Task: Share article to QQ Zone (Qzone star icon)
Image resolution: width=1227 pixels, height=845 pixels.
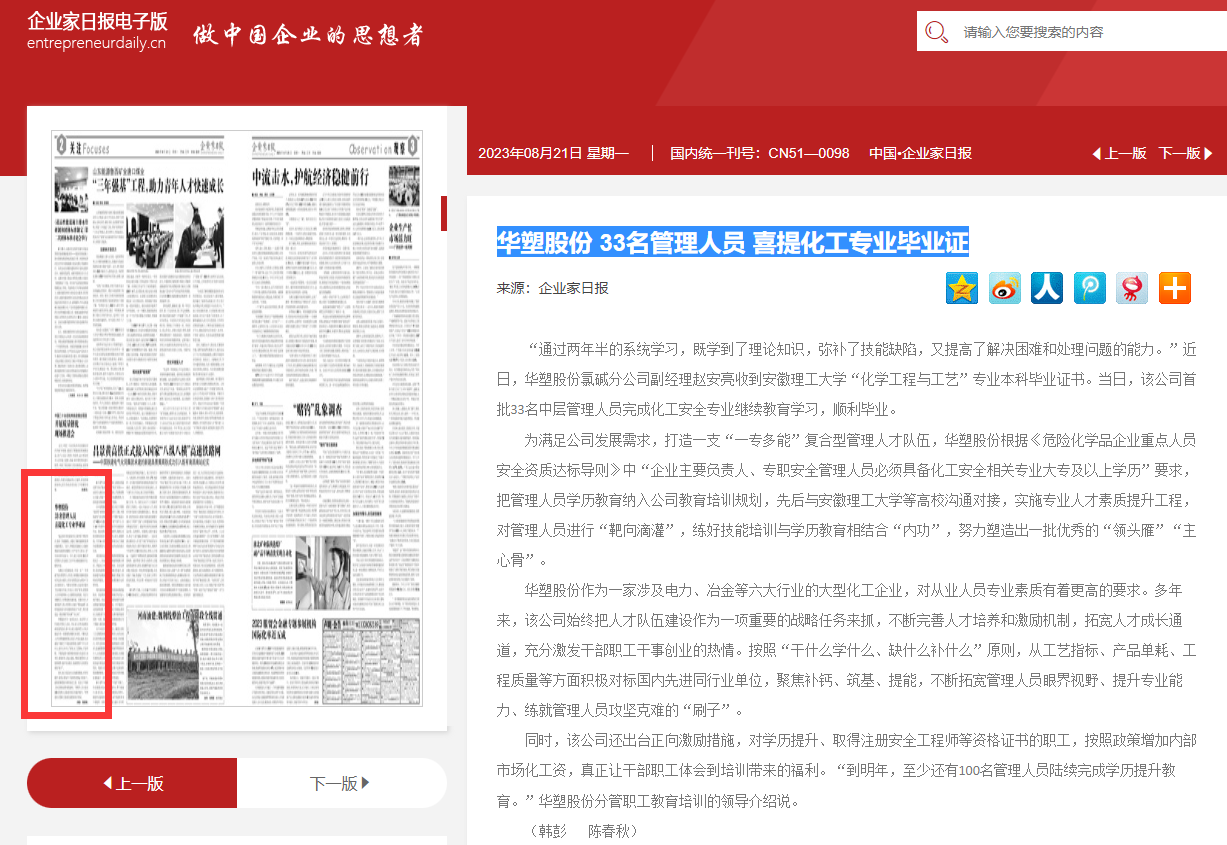Action: point(962,288)
